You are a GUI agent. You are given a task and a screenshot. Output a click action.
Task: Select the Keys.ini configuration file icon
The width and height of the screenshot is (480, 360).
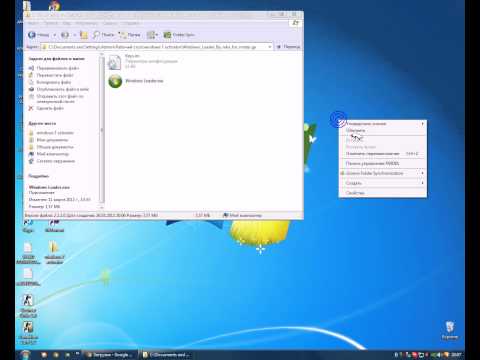click(114, 62)
